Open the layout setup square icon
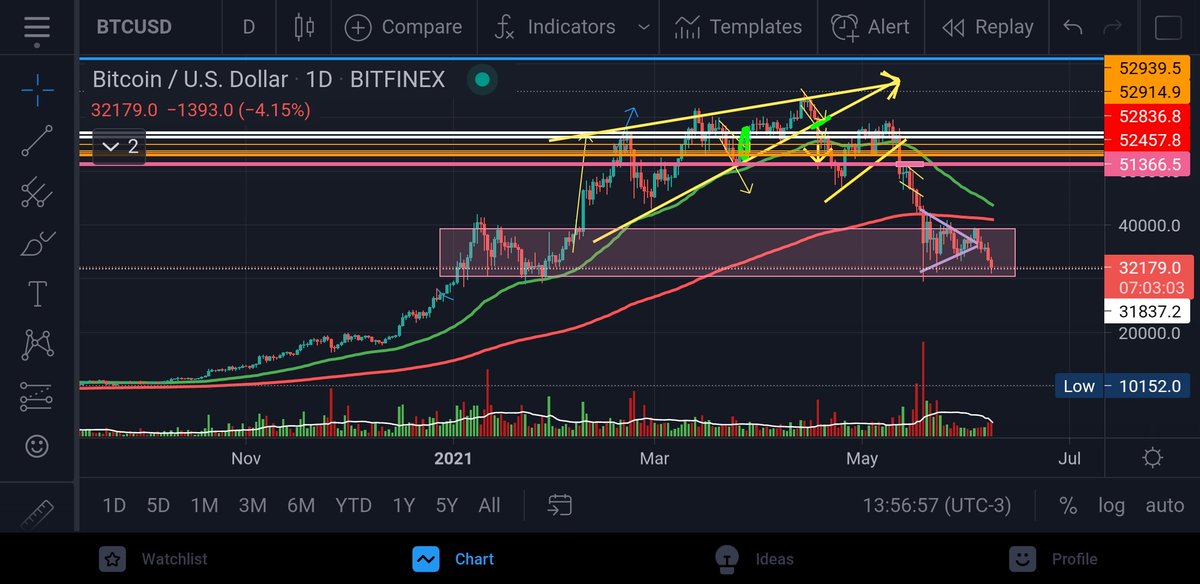Image resolution: width=1200 pixels, height=584 pixels. (x=1167, y=27)
